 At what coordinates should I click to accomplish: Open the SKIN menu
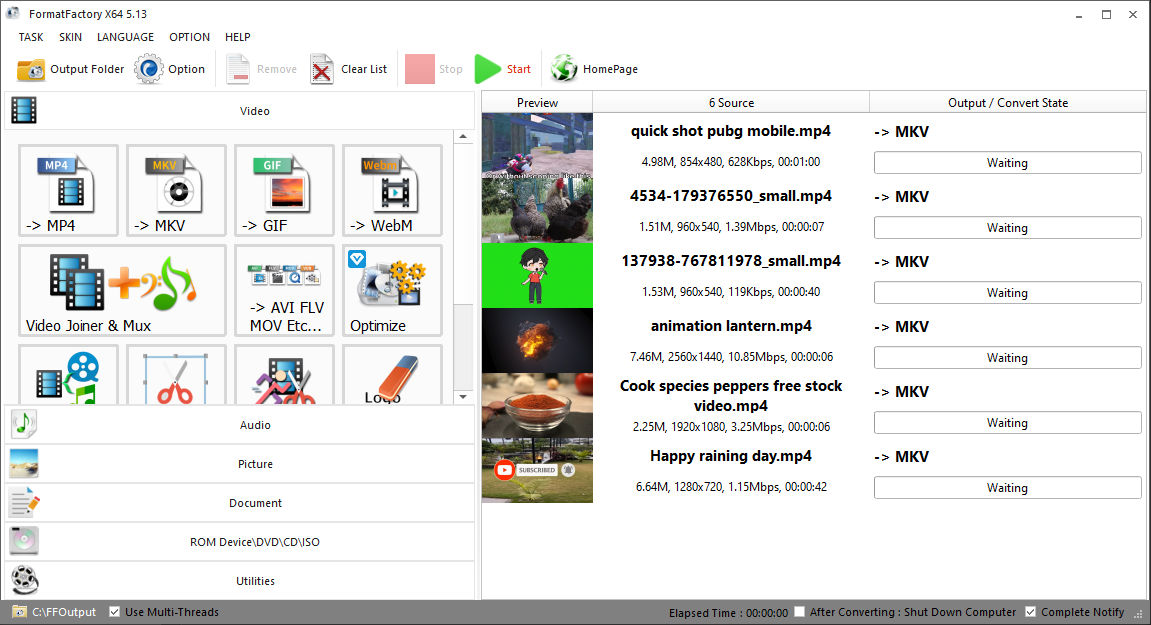[x=70, y=37]
